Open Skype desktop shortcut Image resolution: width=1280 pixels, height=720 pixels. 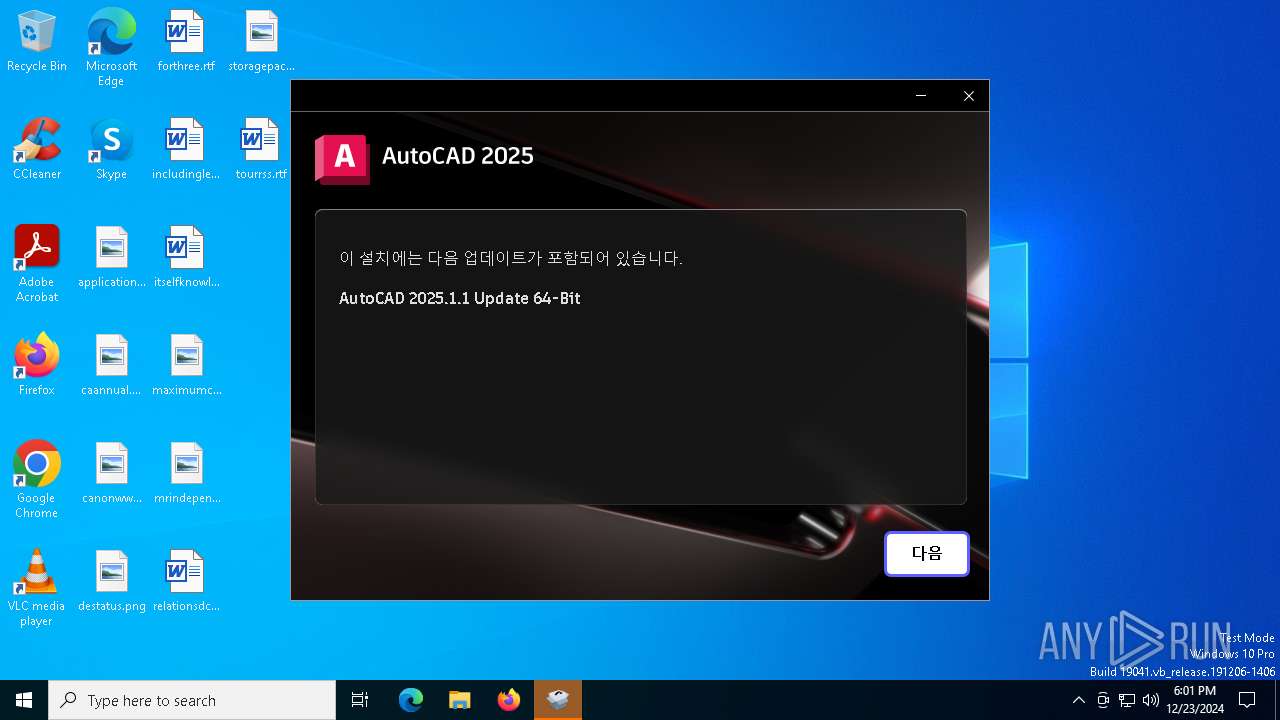coord(111,150)
